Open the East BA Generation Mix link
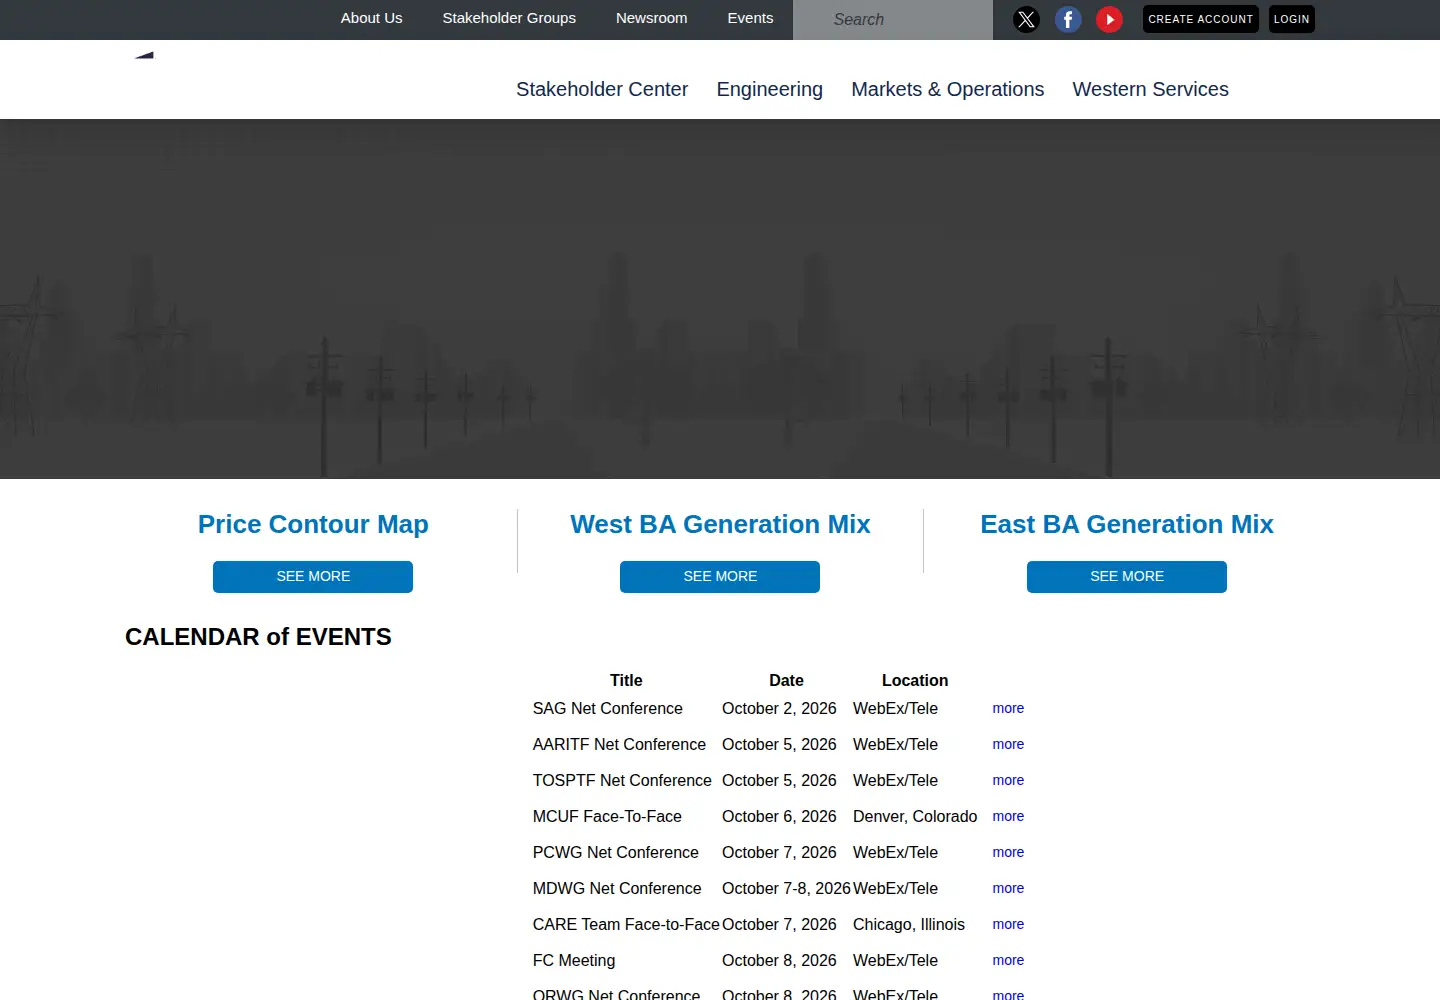1440x1000 pixels. click(x=1127, y=524)
